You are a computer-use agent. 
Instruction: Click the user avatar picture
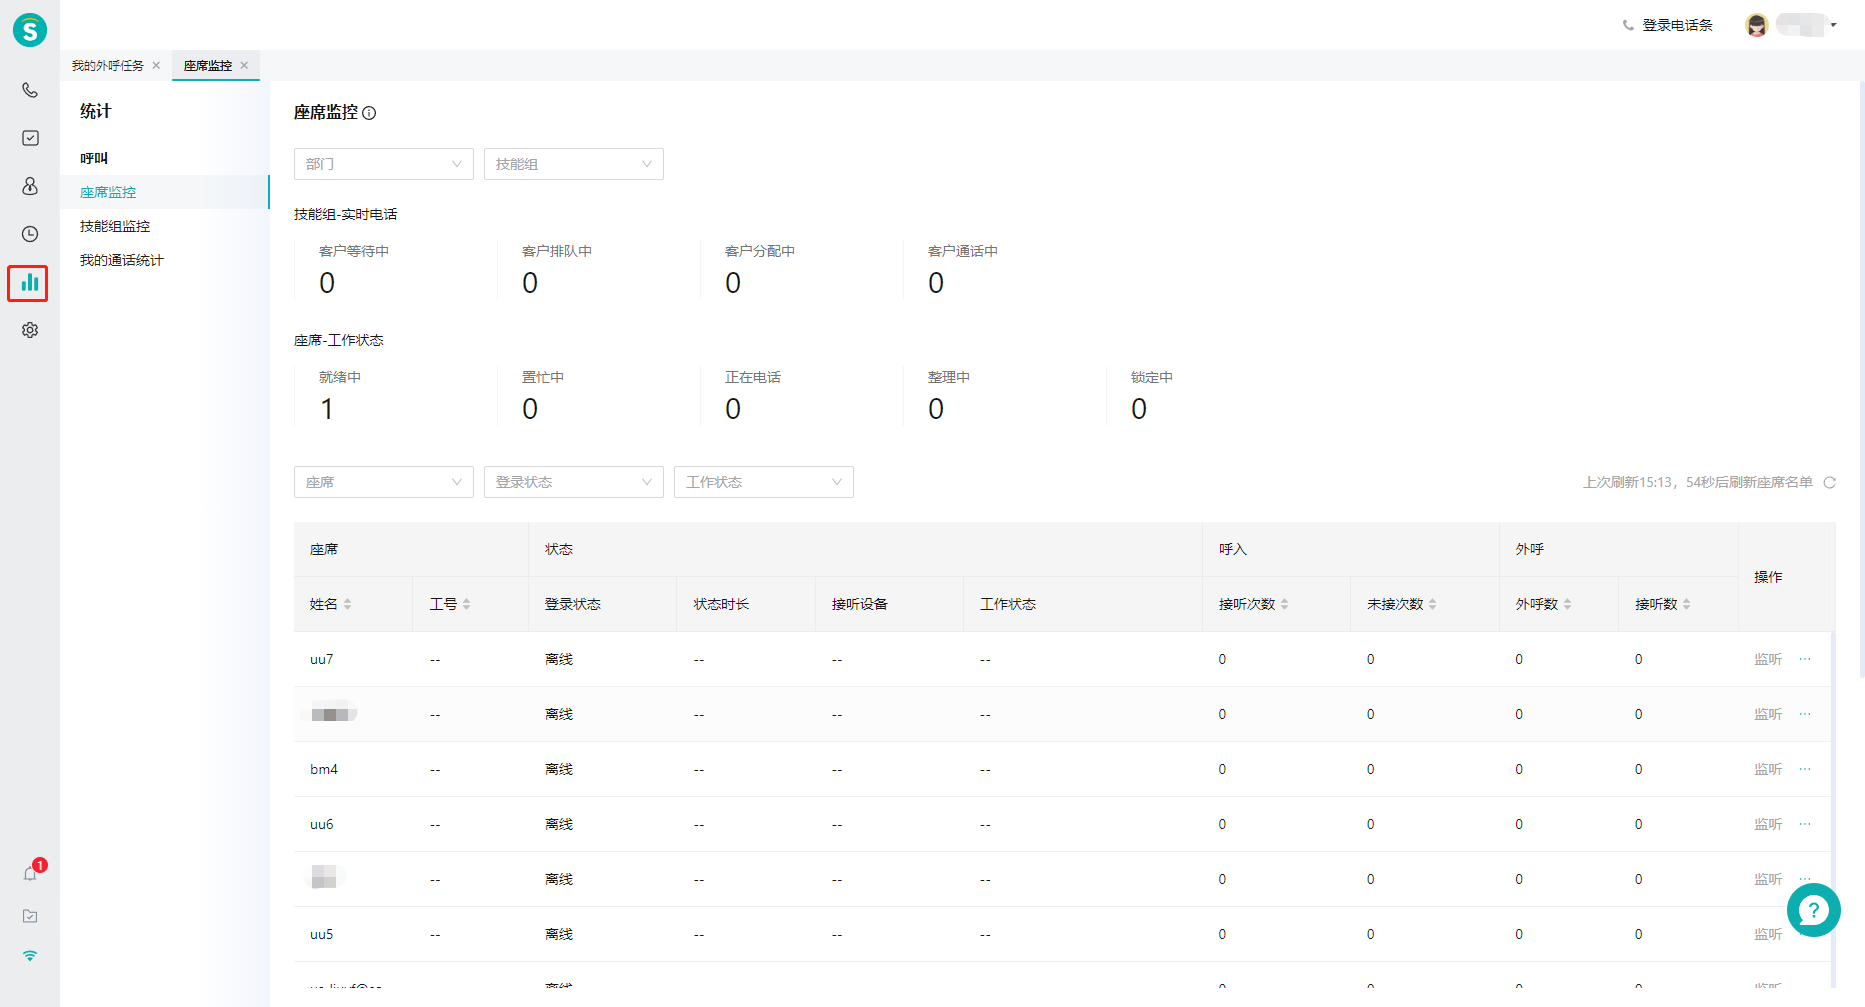coord(1757,25)
